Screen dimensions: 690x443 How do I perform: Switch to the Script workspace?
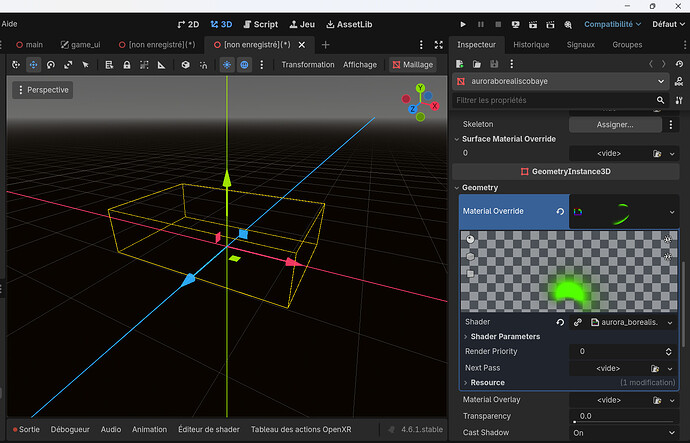[x=259, y=23]
